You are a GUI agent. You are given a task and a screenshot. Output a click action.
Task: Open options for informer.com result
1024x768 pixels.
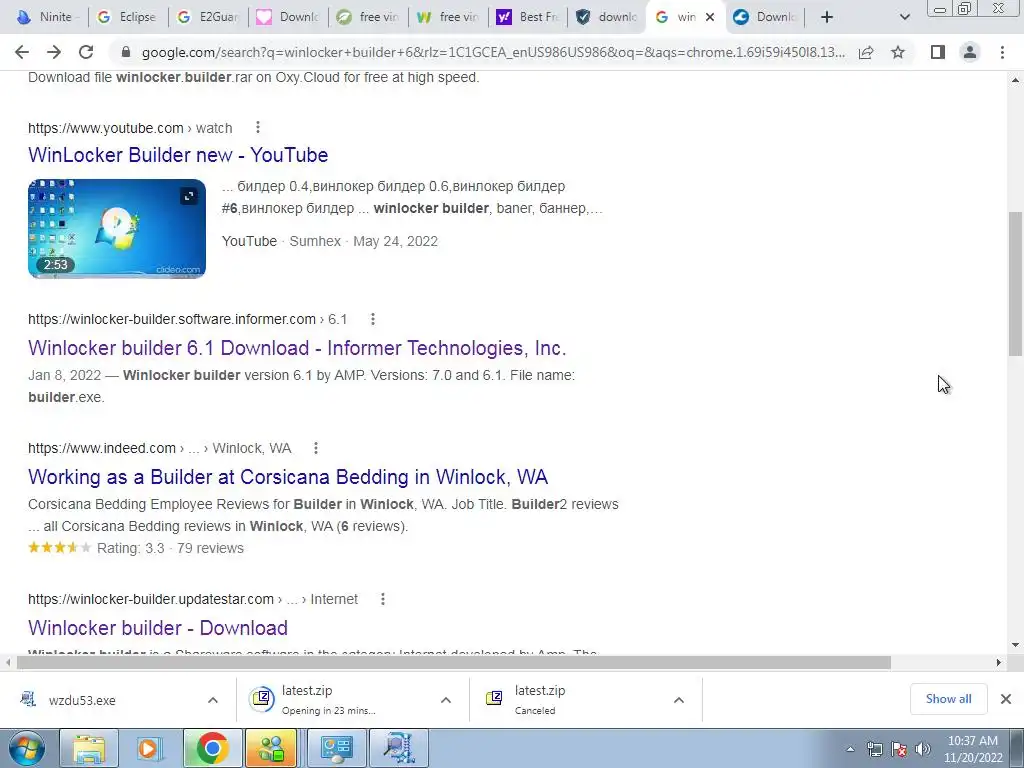(373, 319)
